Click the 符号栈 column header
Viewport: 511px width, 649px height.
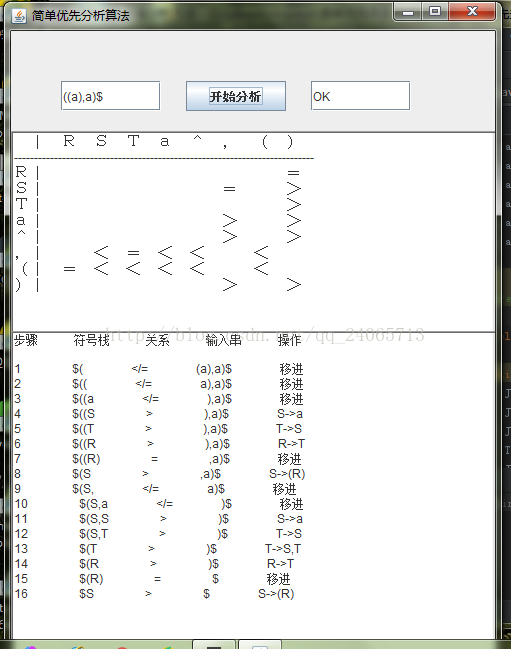click(x=91, y=340)
